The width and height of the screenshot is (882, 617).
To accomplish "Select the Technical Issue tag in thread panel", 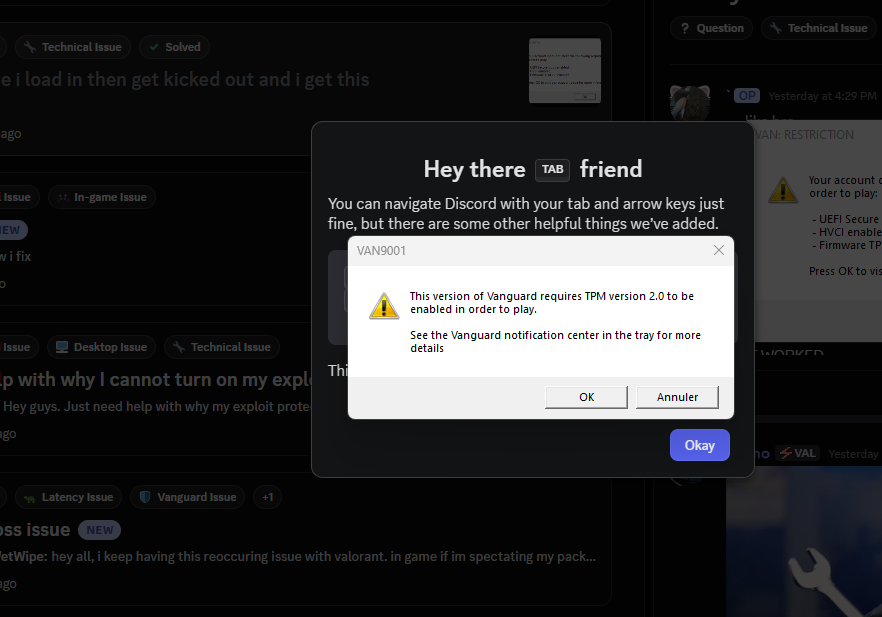I will pos(821,28).
